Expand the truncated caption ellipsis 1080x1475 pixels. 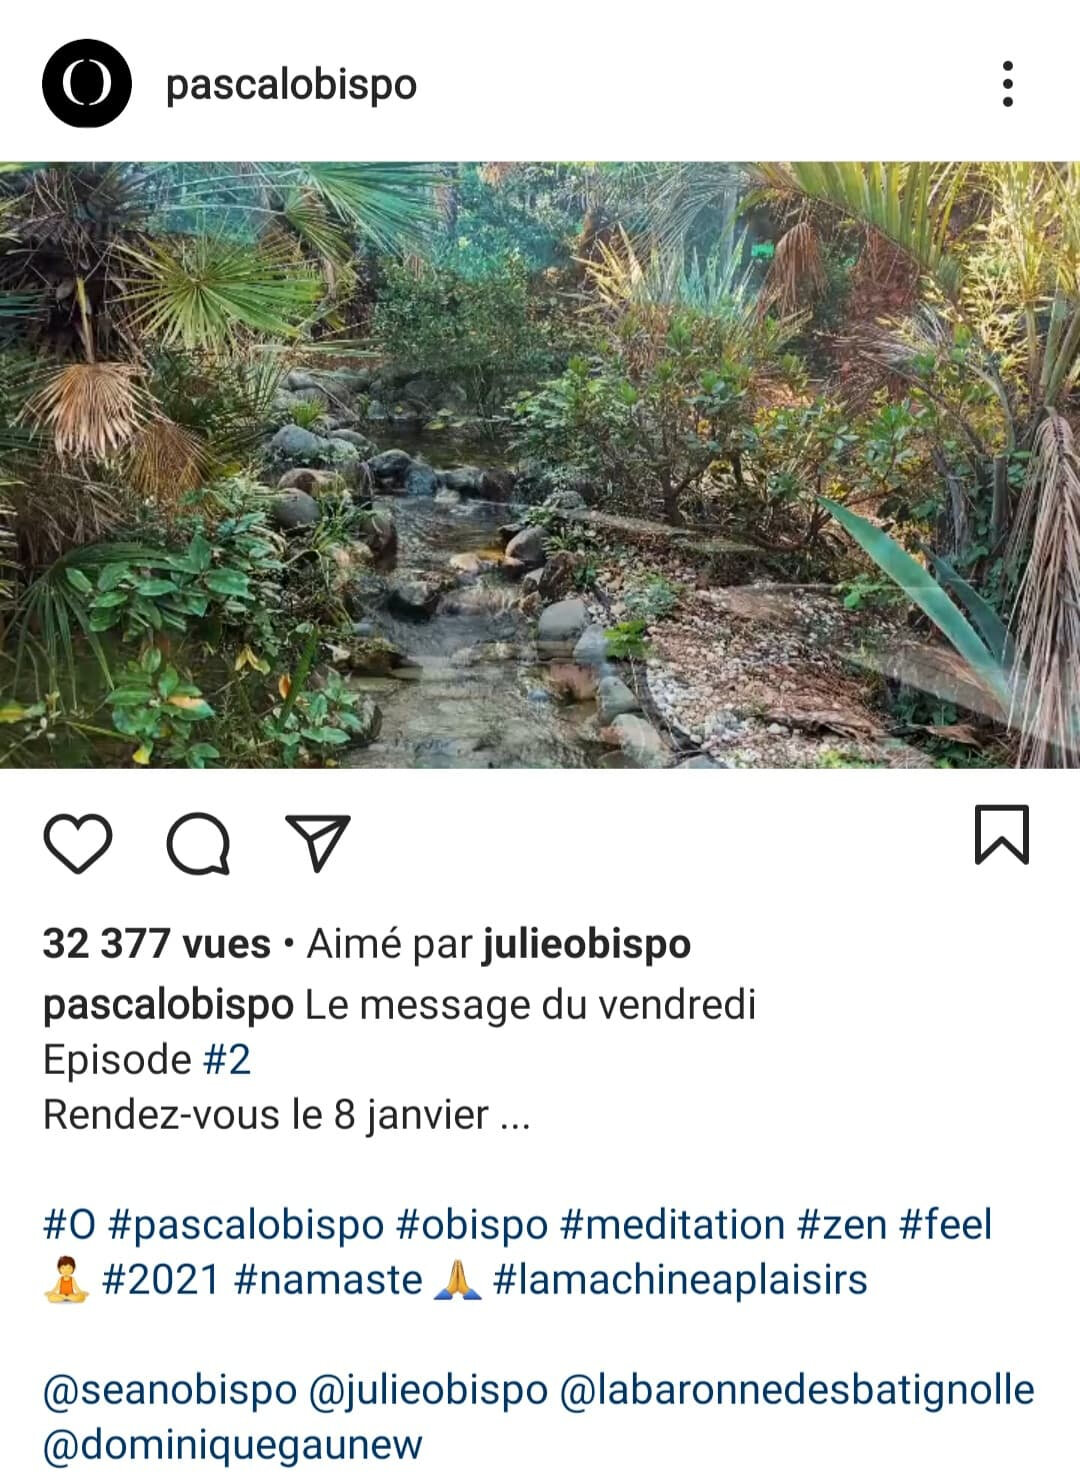pos(514,1117)
